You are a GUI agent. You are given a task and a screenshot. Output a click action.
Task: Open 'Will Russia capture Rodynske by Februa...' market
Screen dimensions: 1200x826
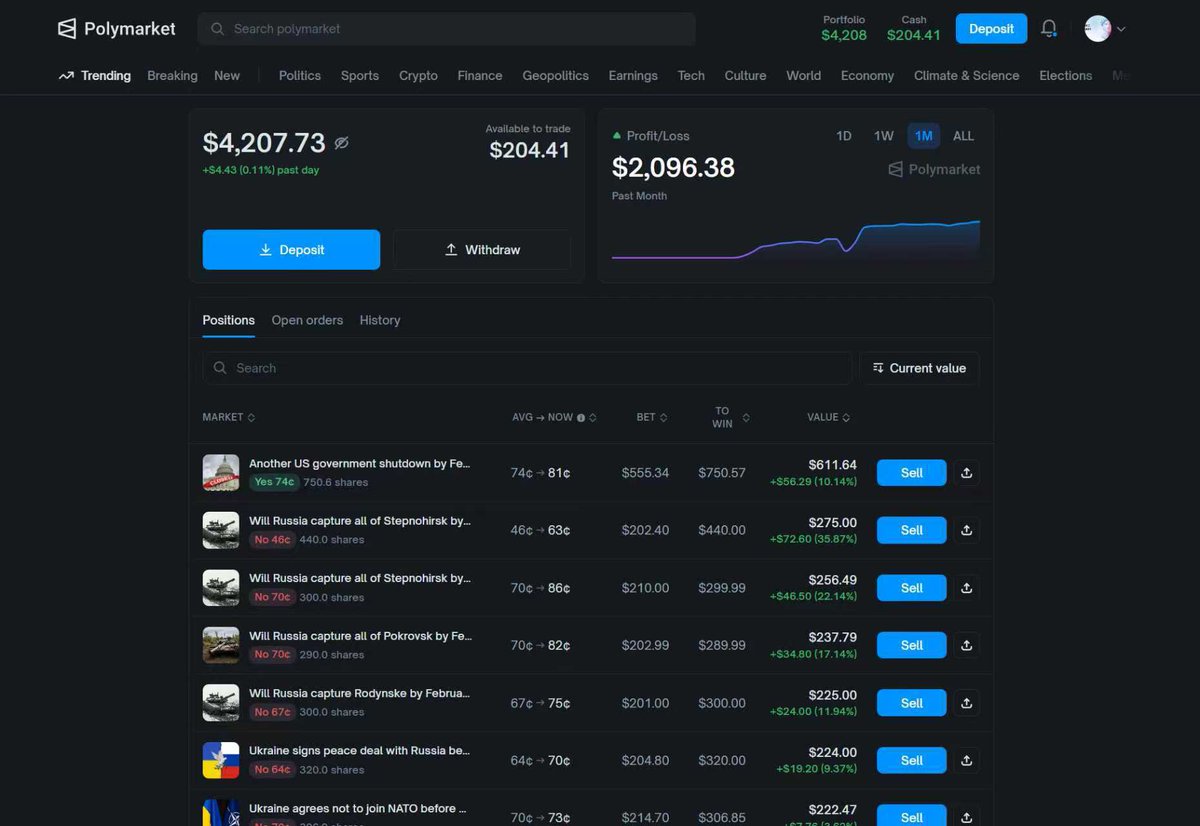pos(360,694)
